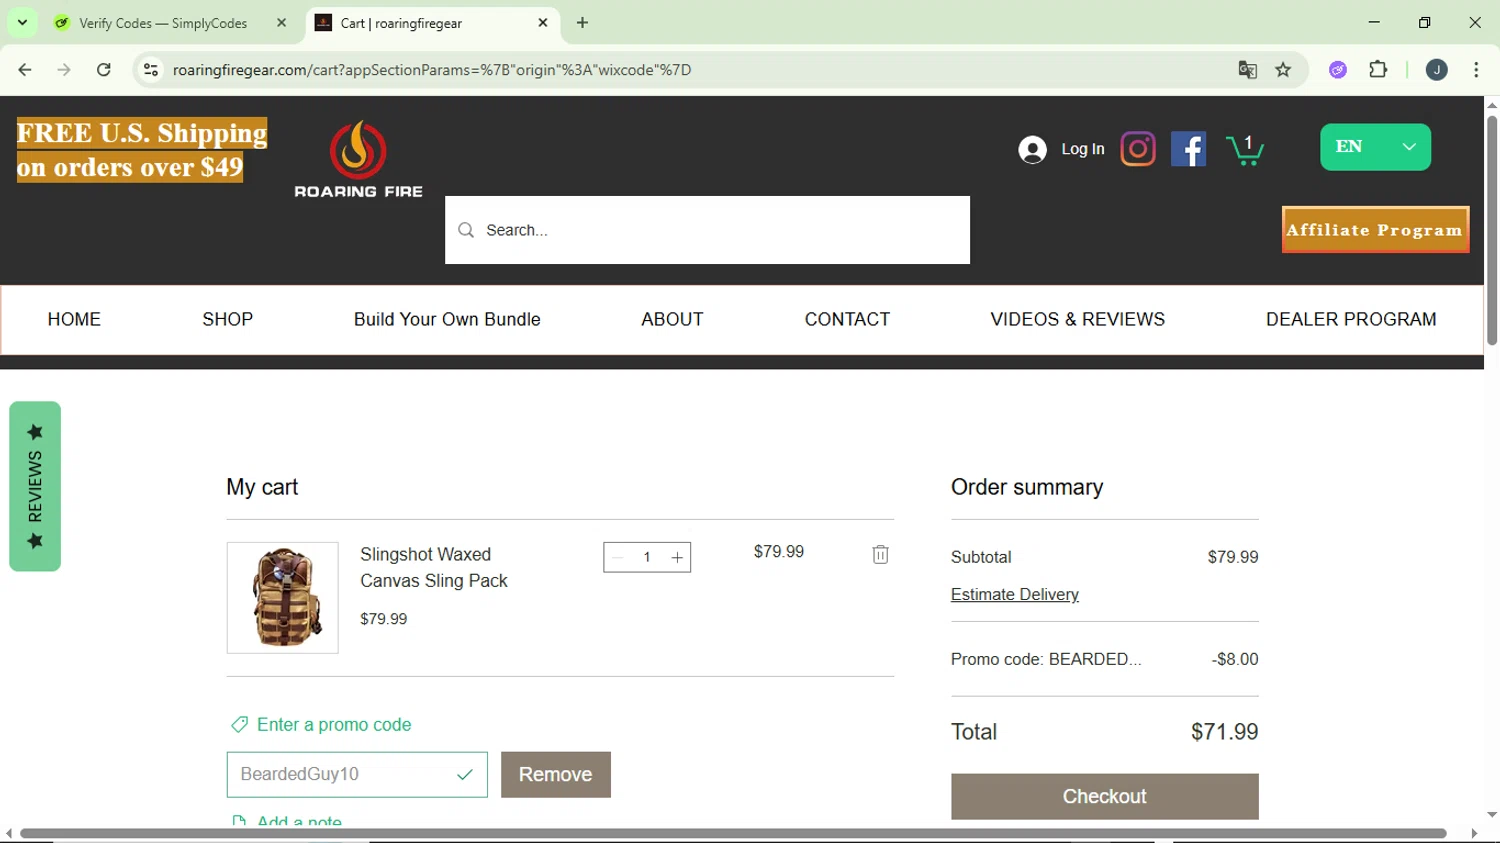Open the Chrome profile avatar
Image resolution: width=1500 pixels, height=843 pixels.
[x=1436, y=70]
